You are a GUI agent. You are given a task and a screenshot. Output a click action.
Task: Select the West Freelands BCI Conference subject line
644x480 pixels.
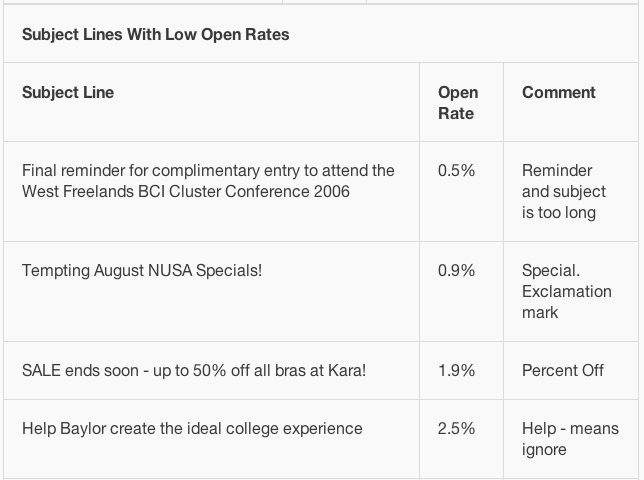click(x=208, y=181)
